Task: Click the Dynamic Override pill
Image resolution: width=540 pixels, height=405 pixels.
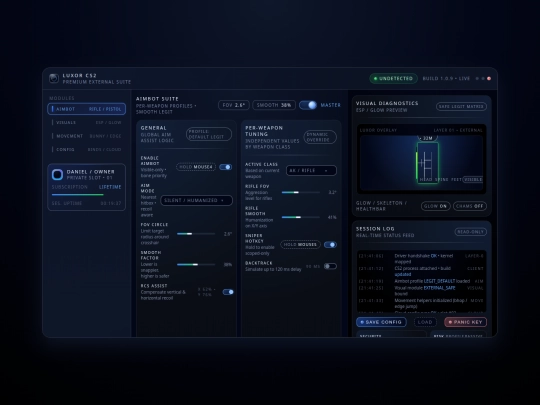Action: point(320,137)
